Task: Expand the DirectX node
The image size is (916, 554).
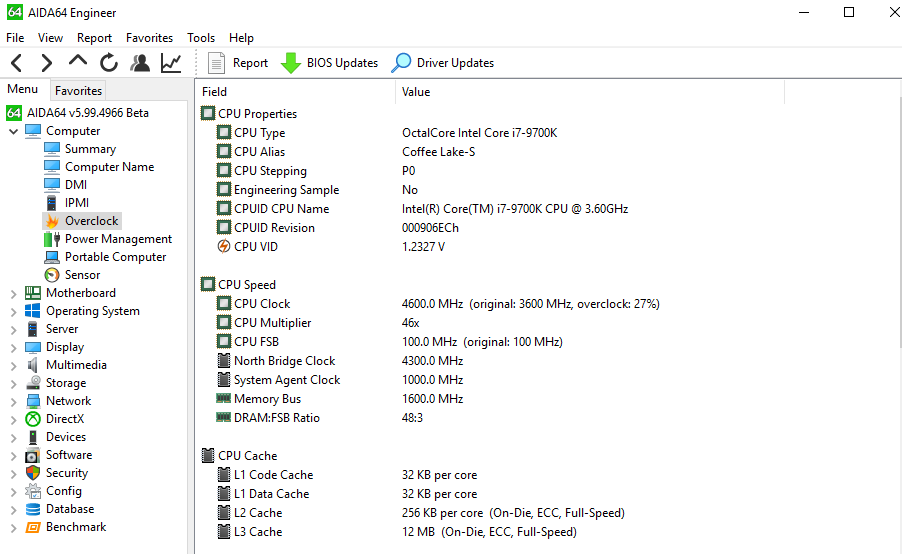Action: click(x=13, y=420)
